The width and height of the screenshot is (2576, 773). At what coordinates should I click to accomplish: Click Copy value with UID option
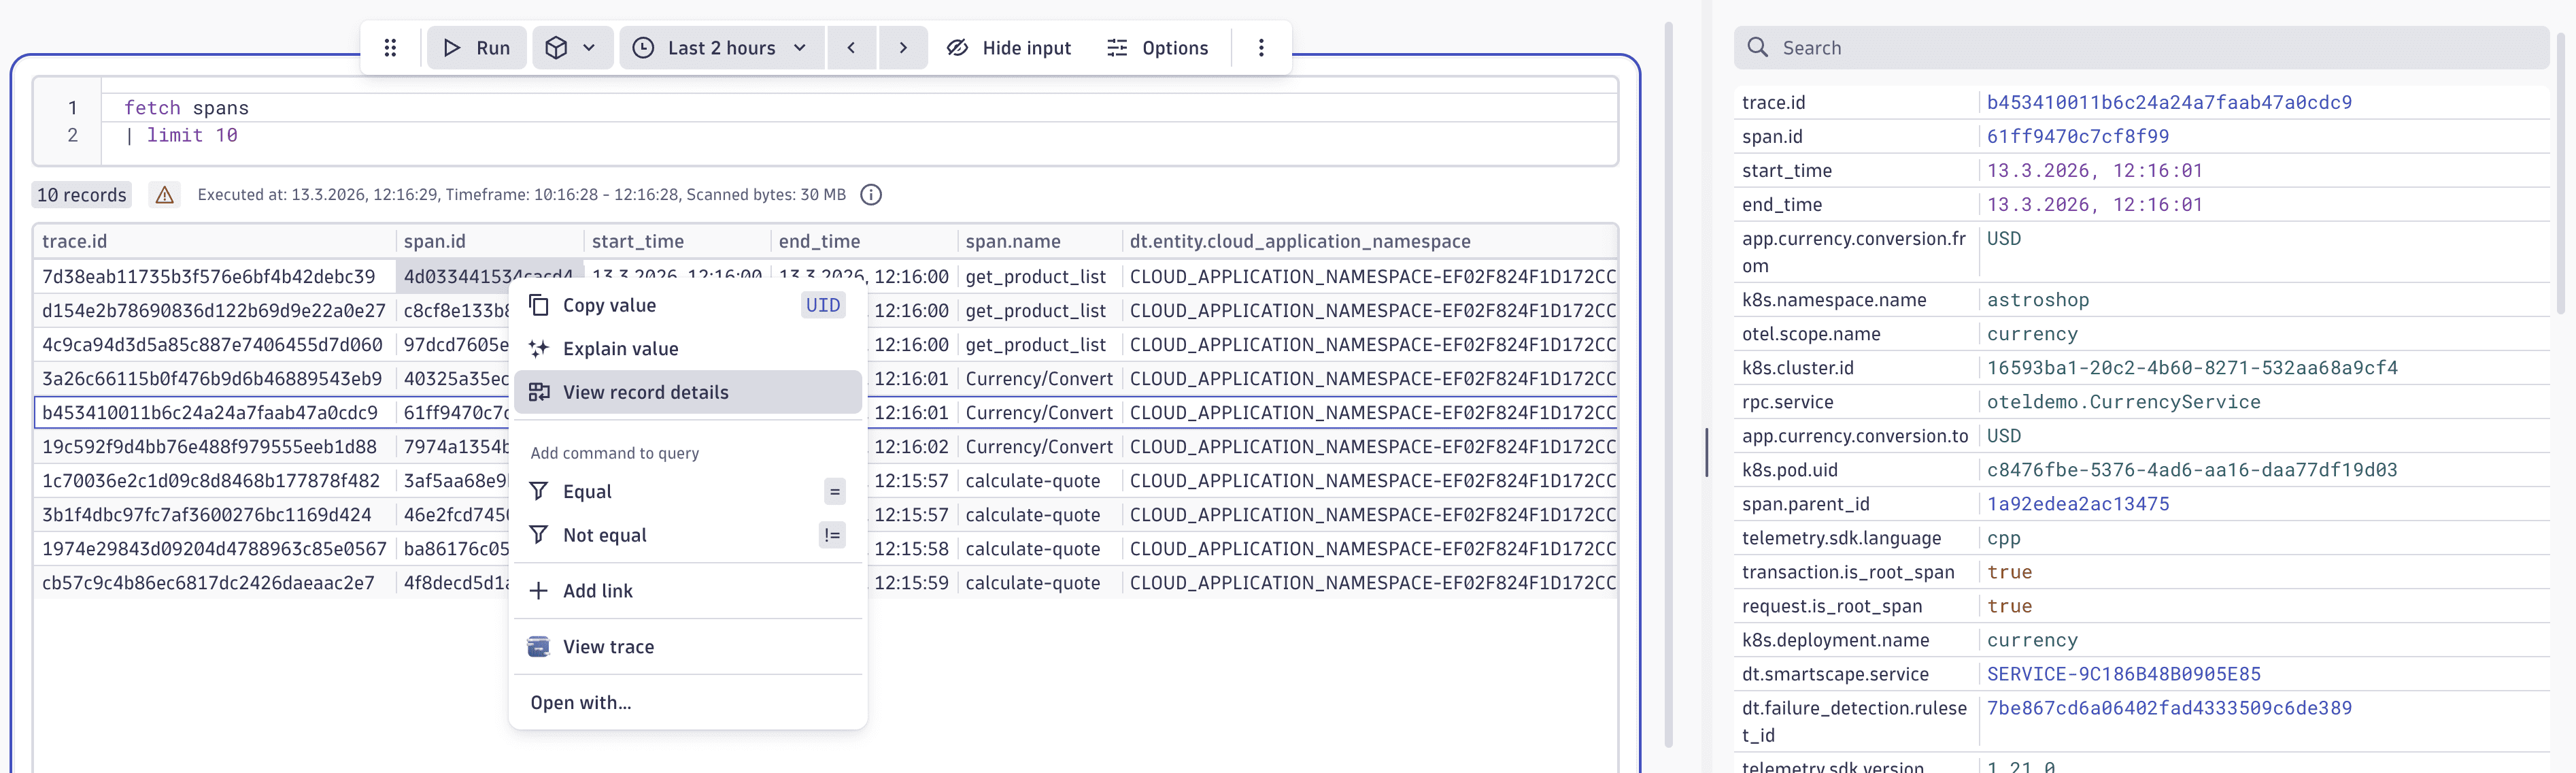(609, 305)
